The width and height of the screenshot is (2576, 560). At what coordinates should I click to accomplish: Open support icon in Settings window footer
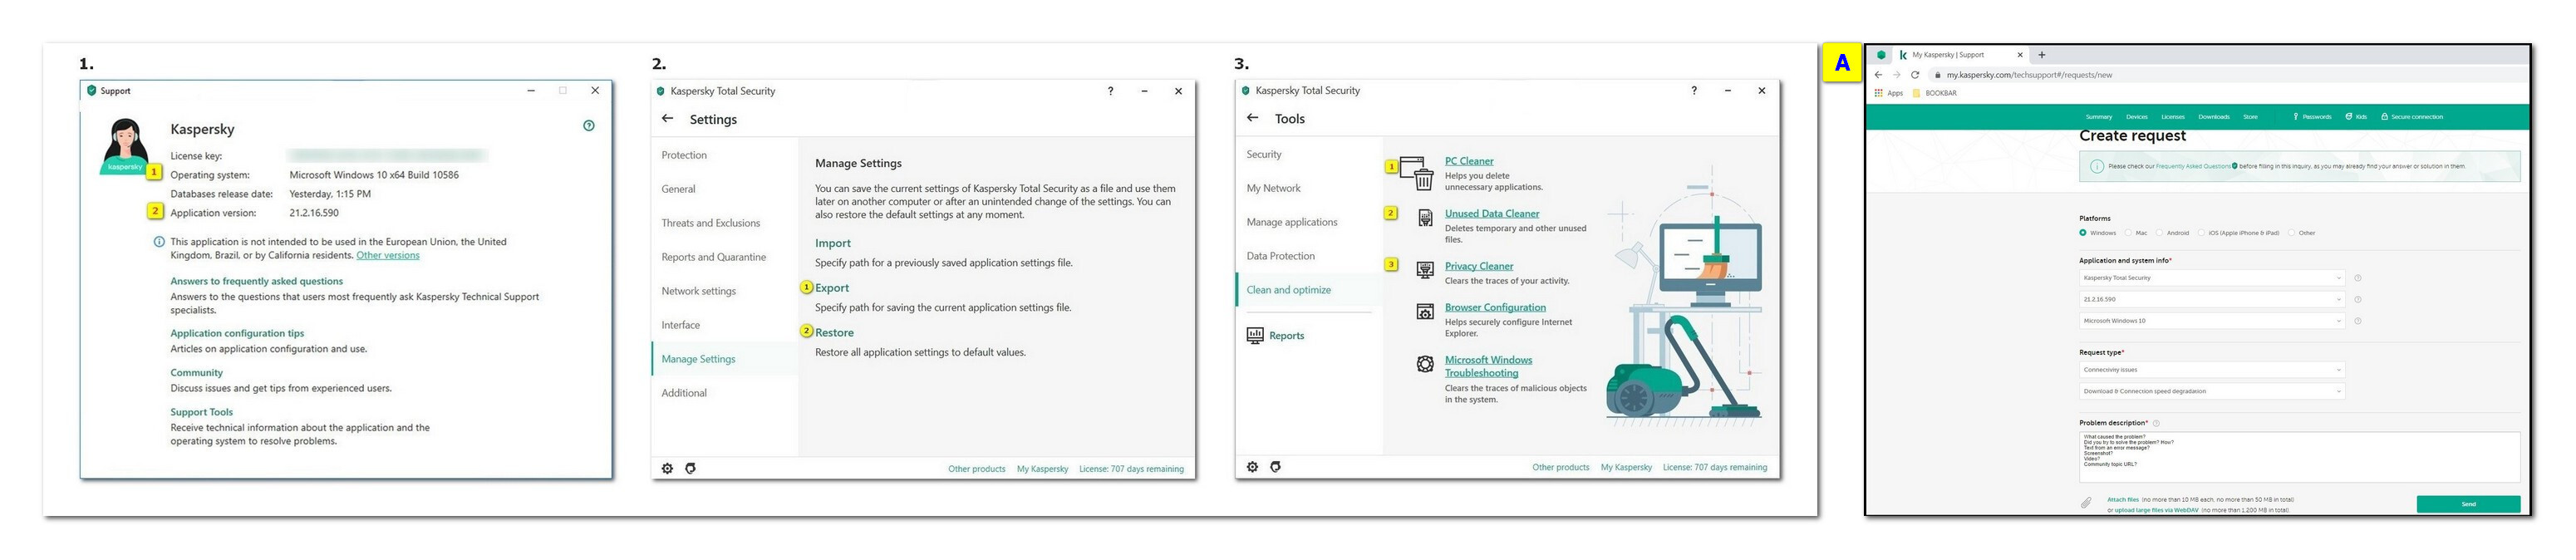[x=690, y=468]
